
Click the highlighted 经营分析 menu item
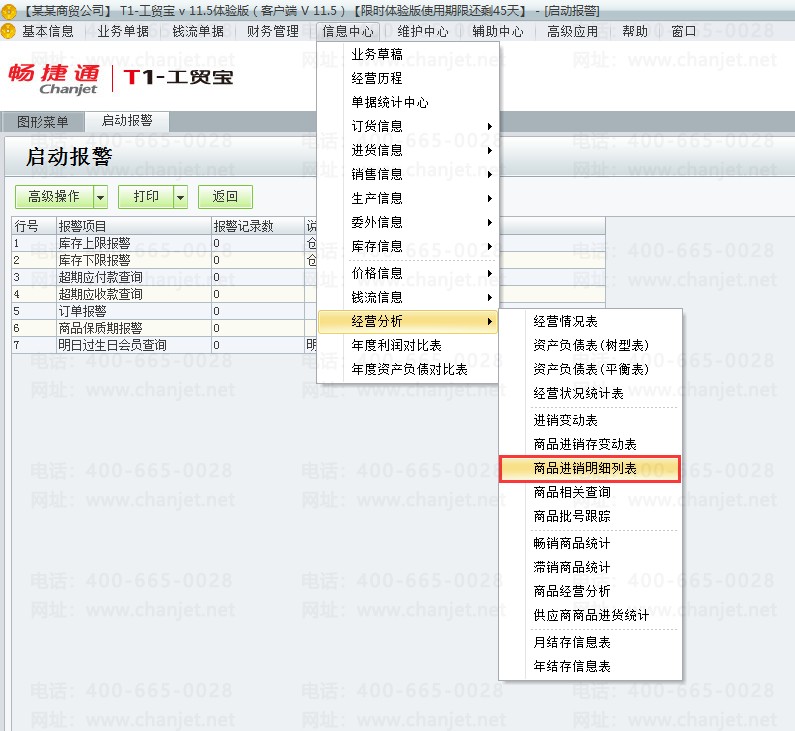pyautogui.click(x=407, y=321)
